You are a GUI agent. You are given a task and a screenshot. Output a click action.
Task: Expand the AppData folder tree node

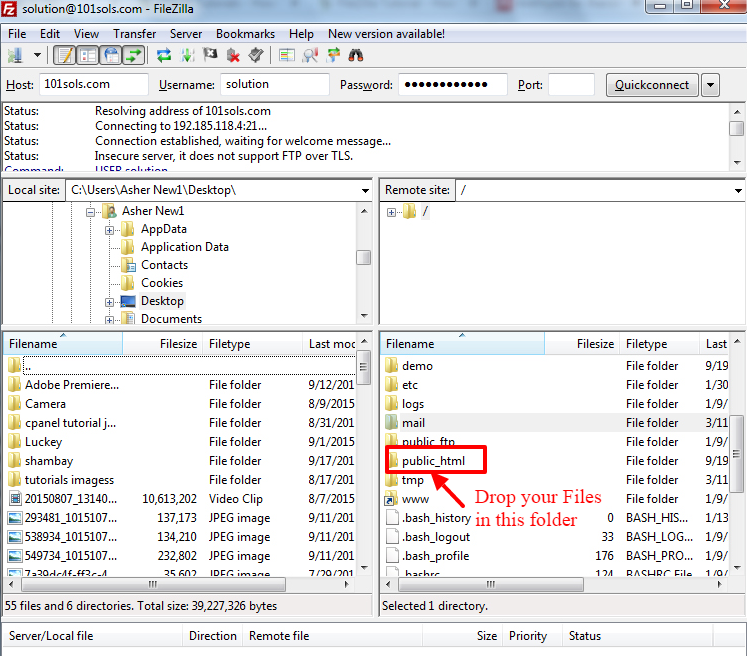110,229
